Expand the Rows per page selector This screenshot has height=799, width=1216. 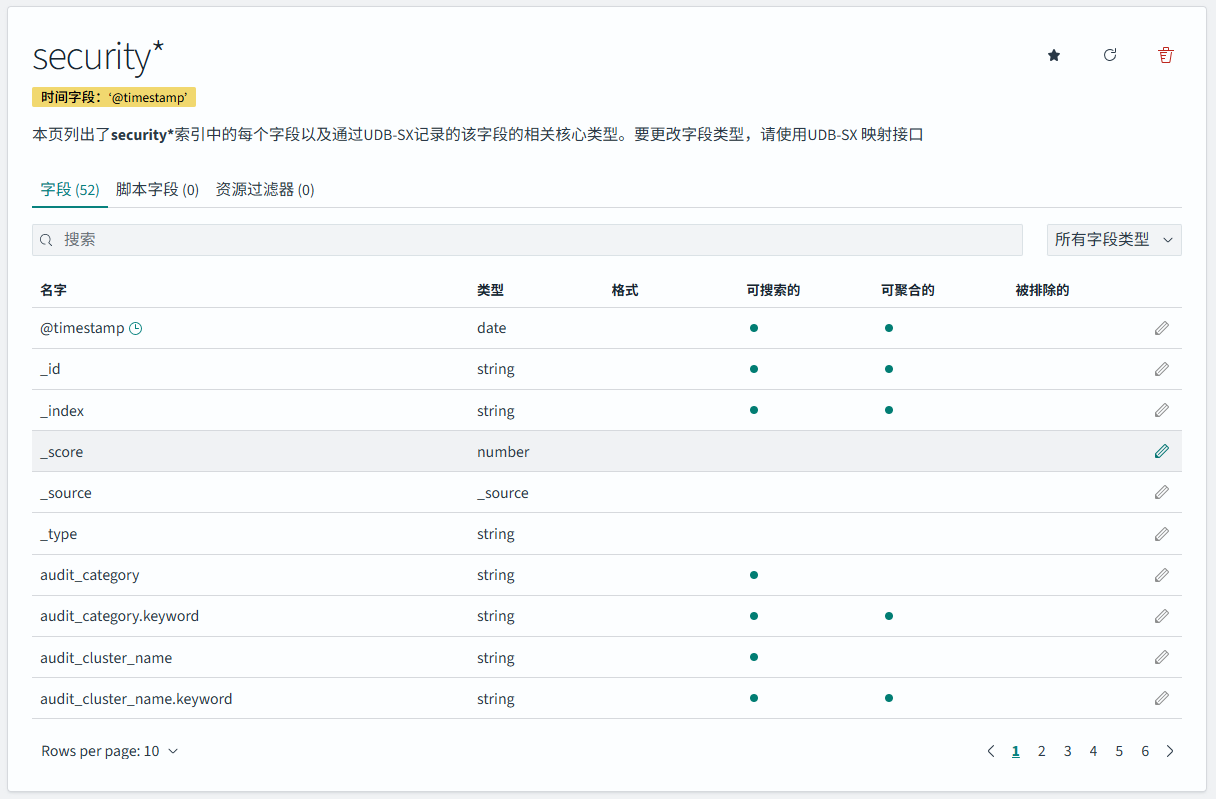(110, 750)
